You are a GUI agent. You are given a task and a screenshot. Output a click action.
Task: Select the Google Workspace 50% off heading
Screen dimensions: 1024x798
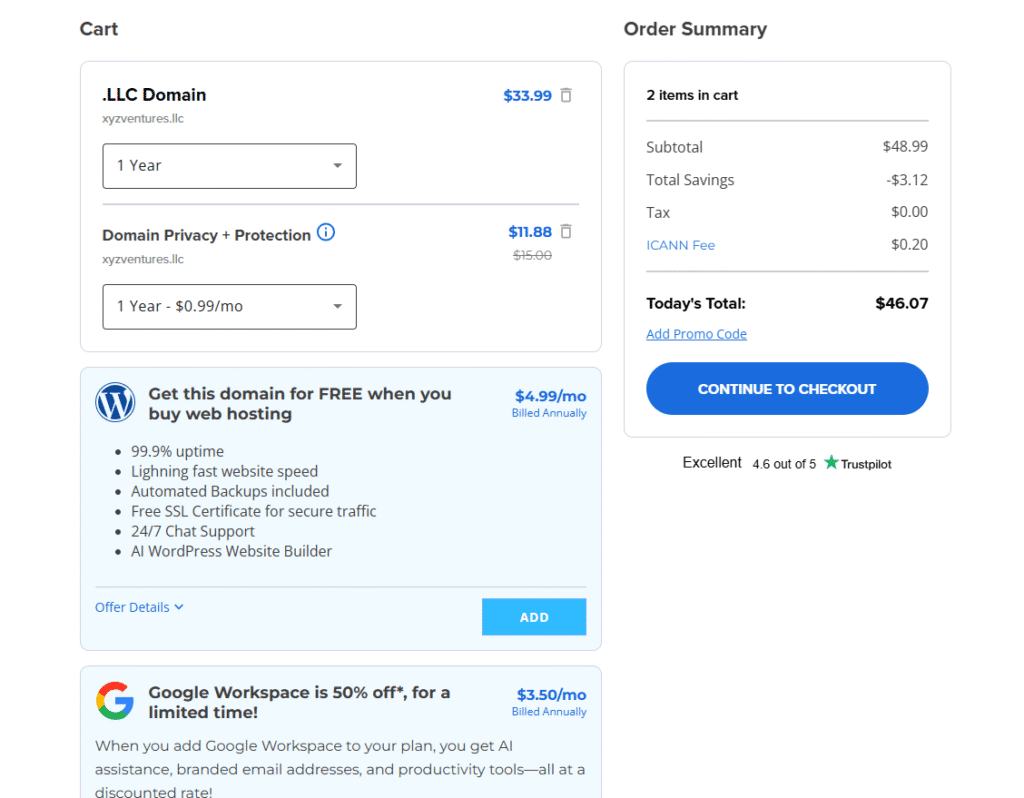[299, 702]
